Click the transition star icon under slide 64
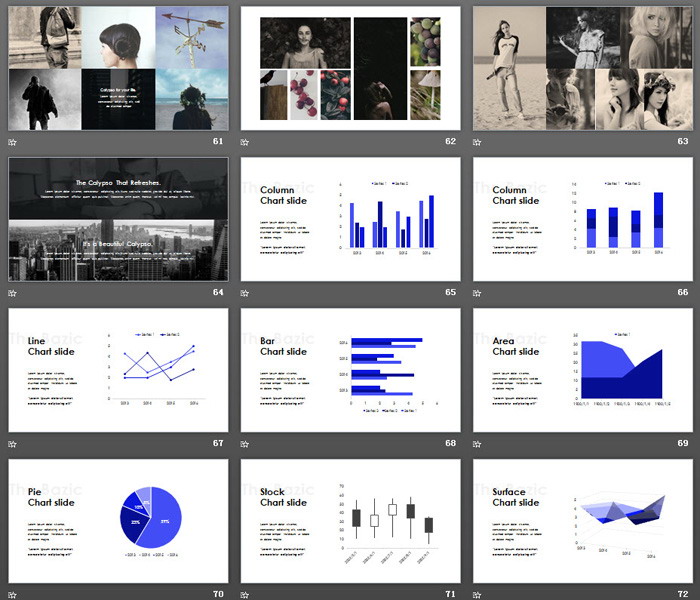The width and height of the screenshot is (700, 600). click(x=12, y=293)
